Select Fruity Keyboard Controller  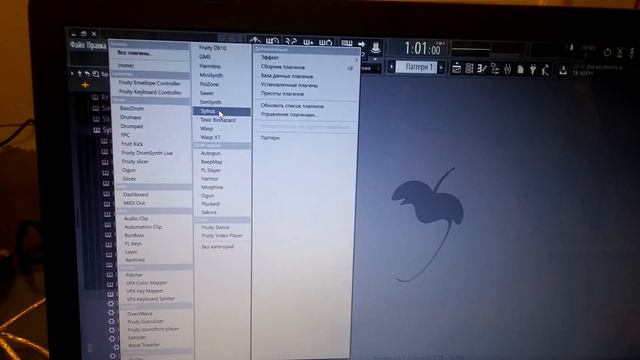click(150, 93)
